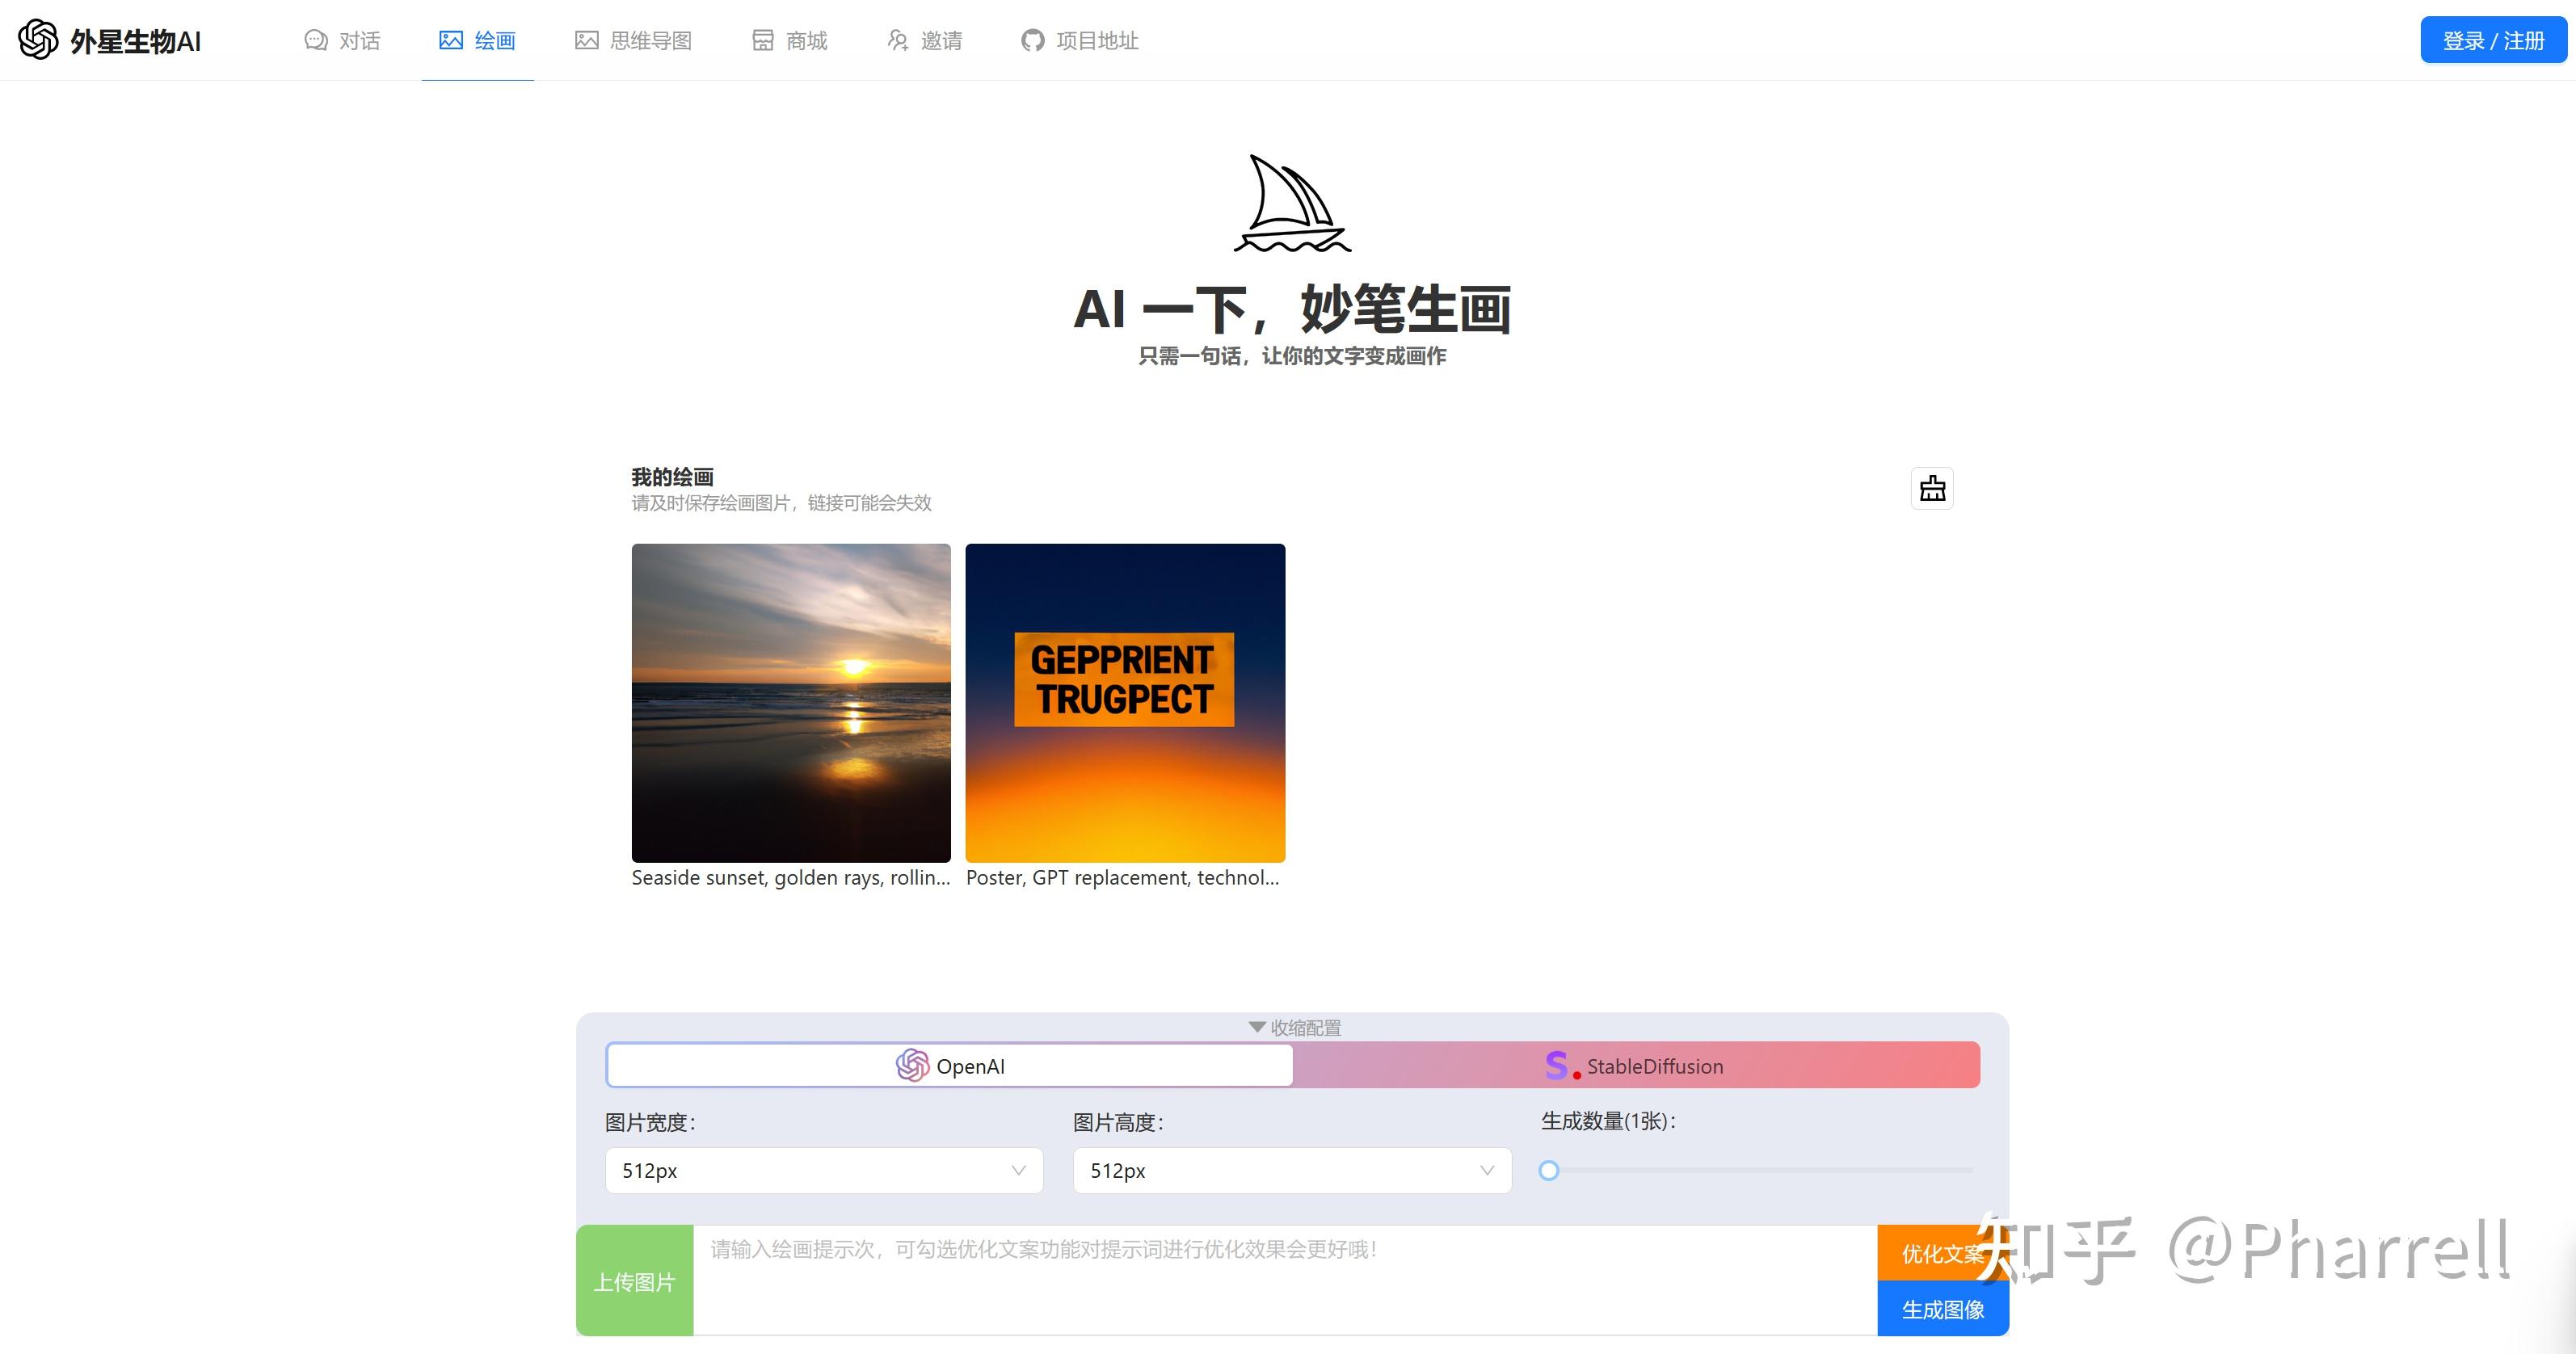Click the sailboat Midjourney logo
The height and width of the screenshot is (1354, 2576).
pos(1292,203)
